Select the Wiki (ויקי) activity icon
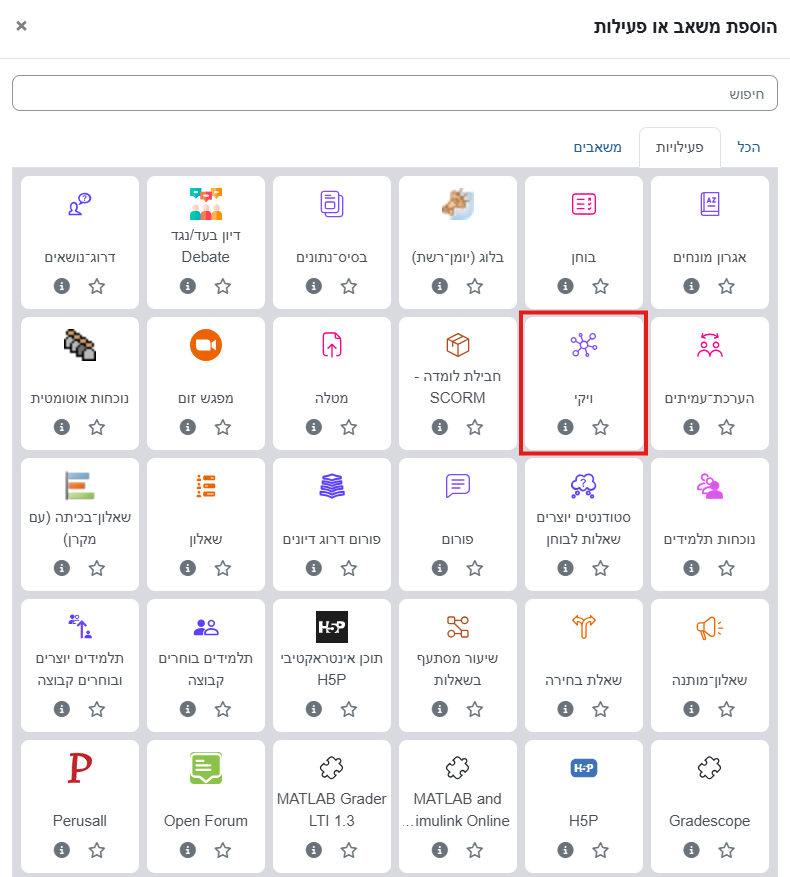790x877 pixels. [583, 346]
